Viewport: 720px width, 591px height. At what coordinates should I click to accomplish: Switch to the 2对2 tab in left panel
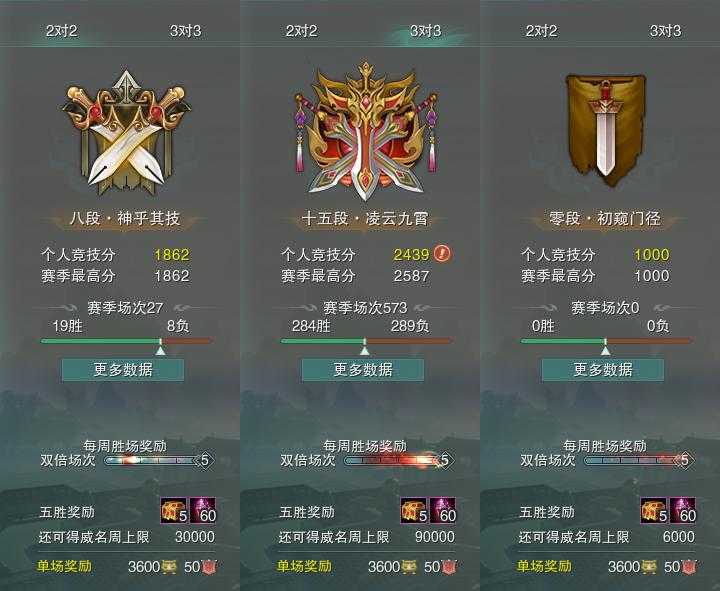[62, 31]
